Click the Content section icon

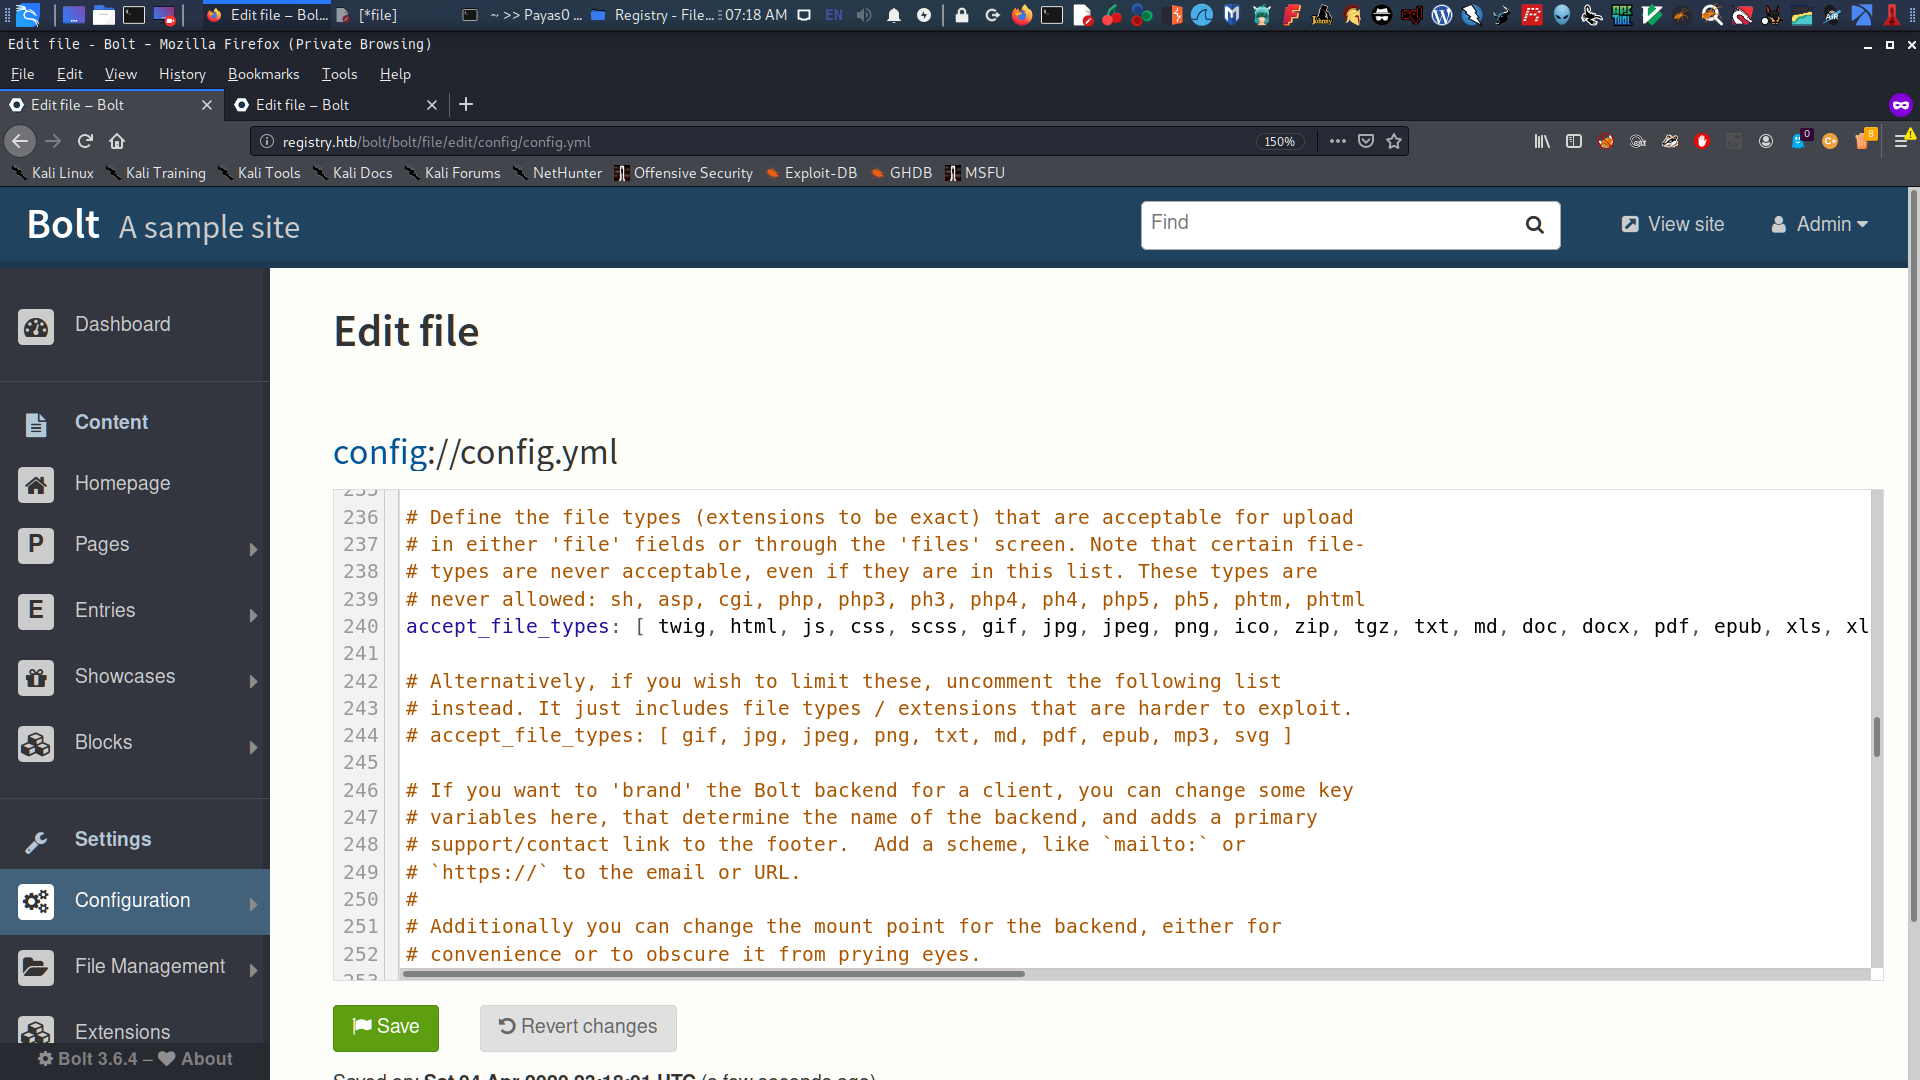tap(34, 422)
